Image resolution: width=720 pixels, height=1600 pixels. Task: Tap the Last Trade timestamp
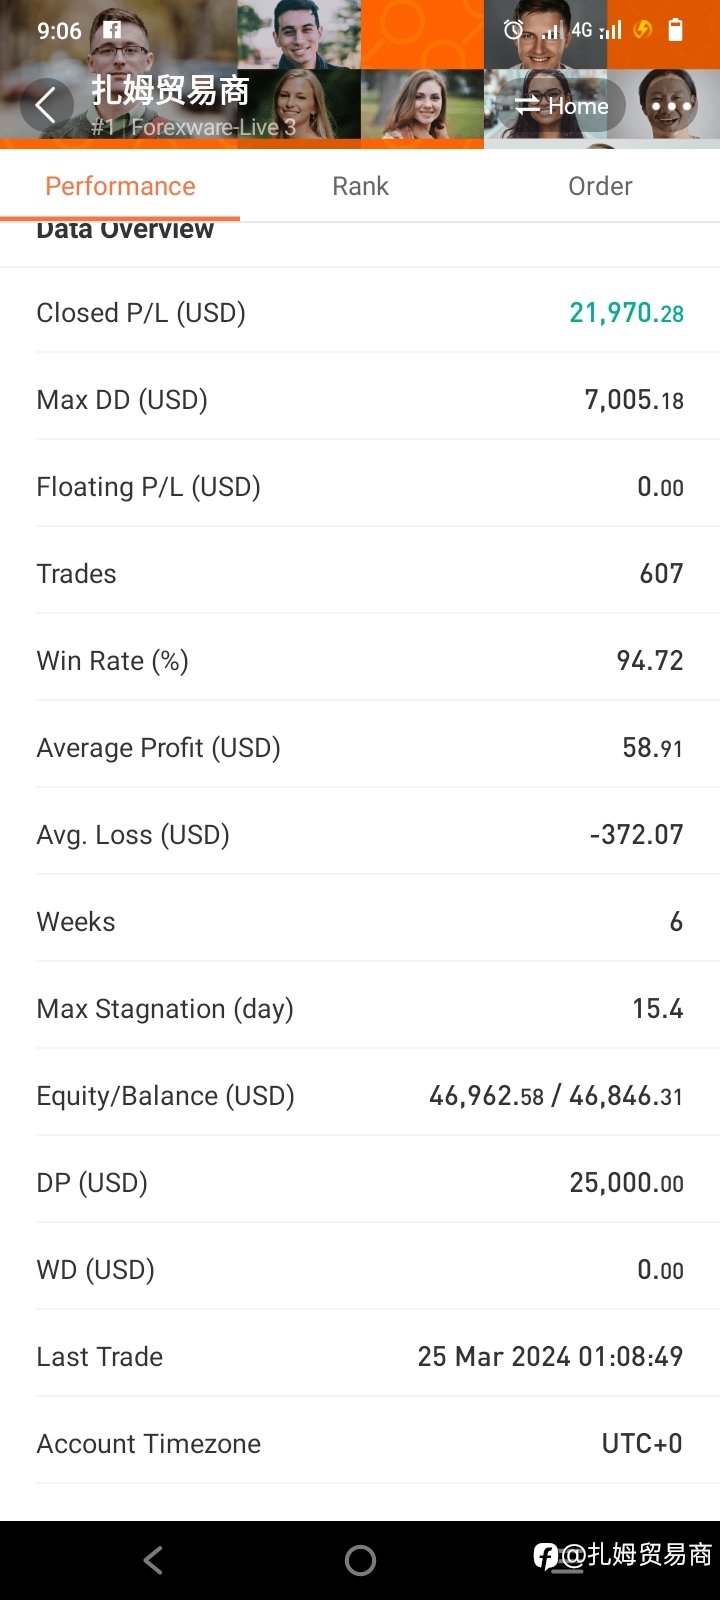tap(550, 1357)
